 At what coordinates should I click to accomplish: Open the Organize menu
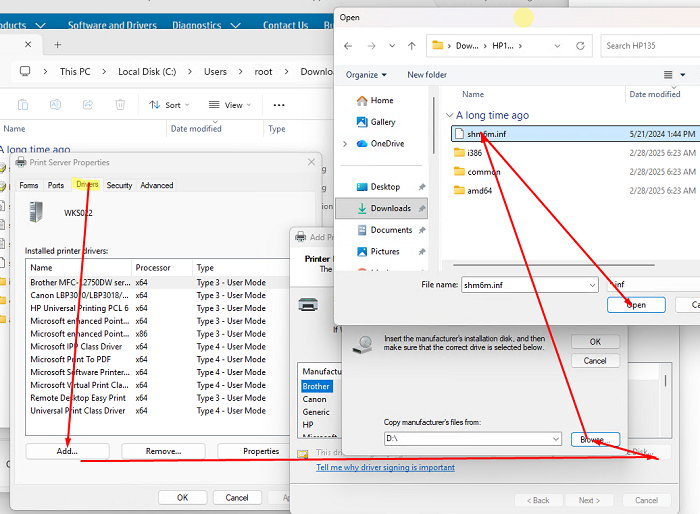click(x=366, y=75)
